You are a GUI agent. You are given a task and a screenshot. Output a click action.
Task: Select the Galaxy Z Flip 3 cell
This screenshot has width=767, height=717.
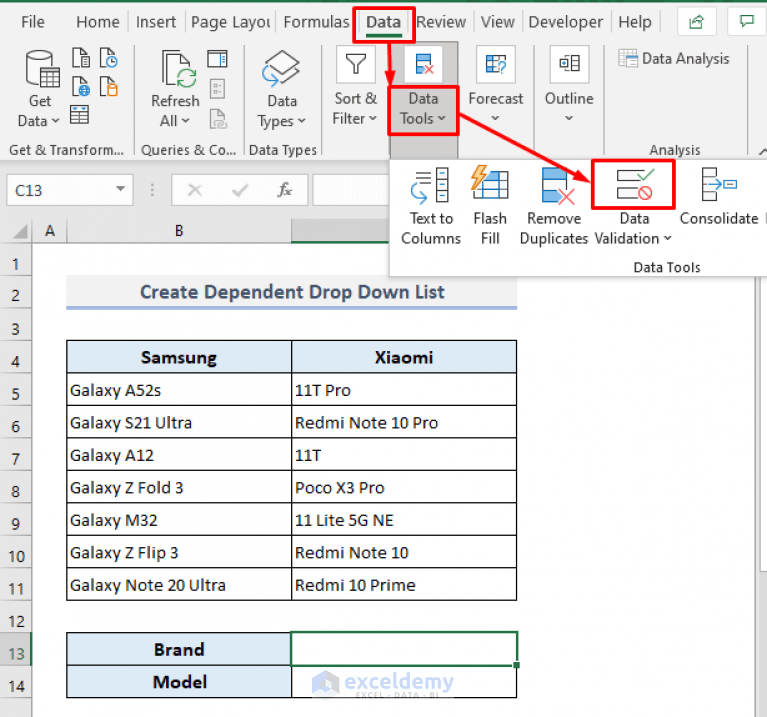pos(179,553)
